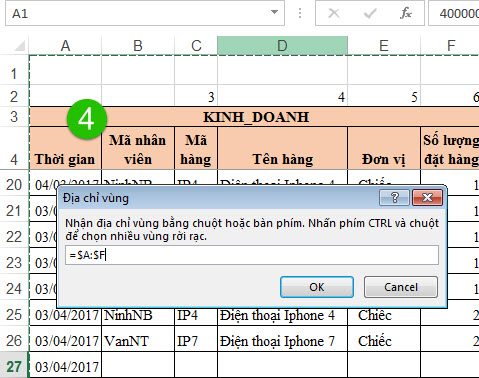479x378 pixels.
Task: Click the formula bar cancel X icon
Action: tap(334, 13)
